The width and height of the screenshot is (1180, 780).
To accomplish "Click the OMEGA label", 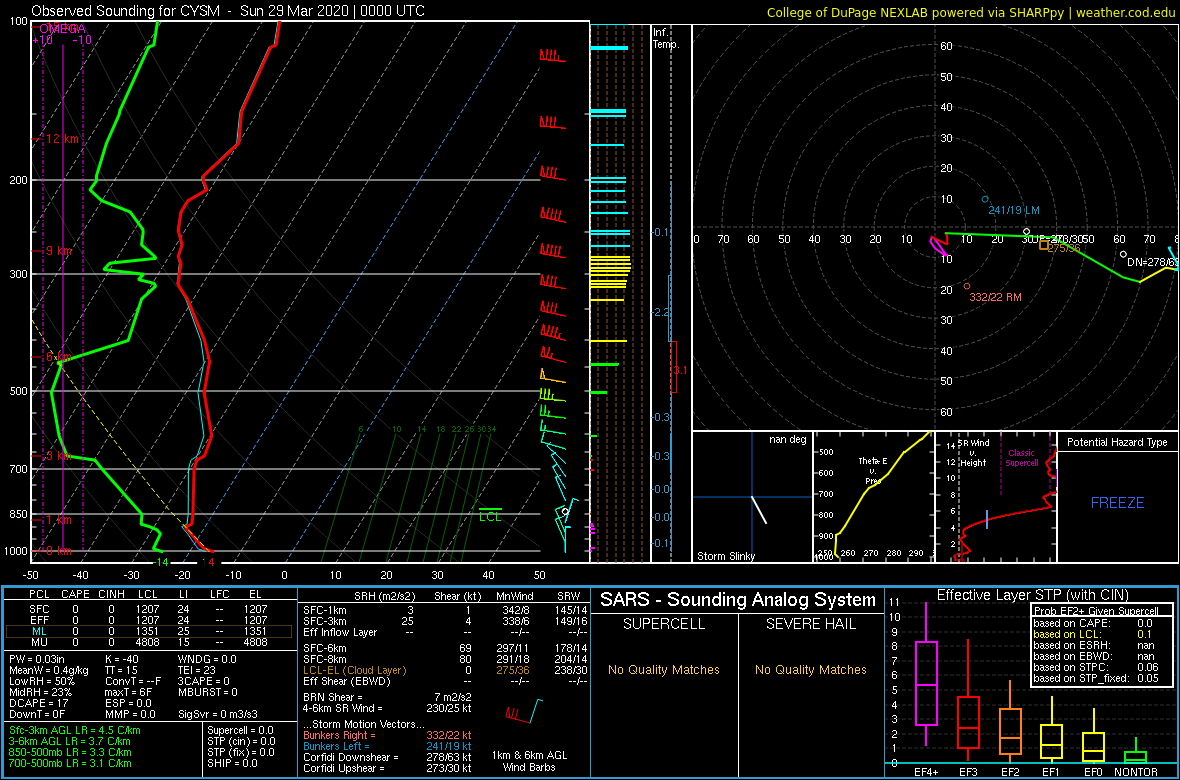I will [x=64, y=29].
